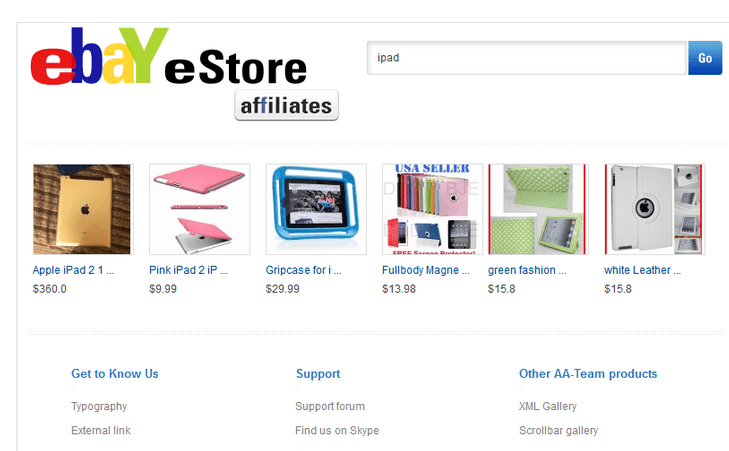Image resolution: width=729 pixels, height=451 pixels.
Task: Open the Support forum footer link
Action: [x=330, y=406]
